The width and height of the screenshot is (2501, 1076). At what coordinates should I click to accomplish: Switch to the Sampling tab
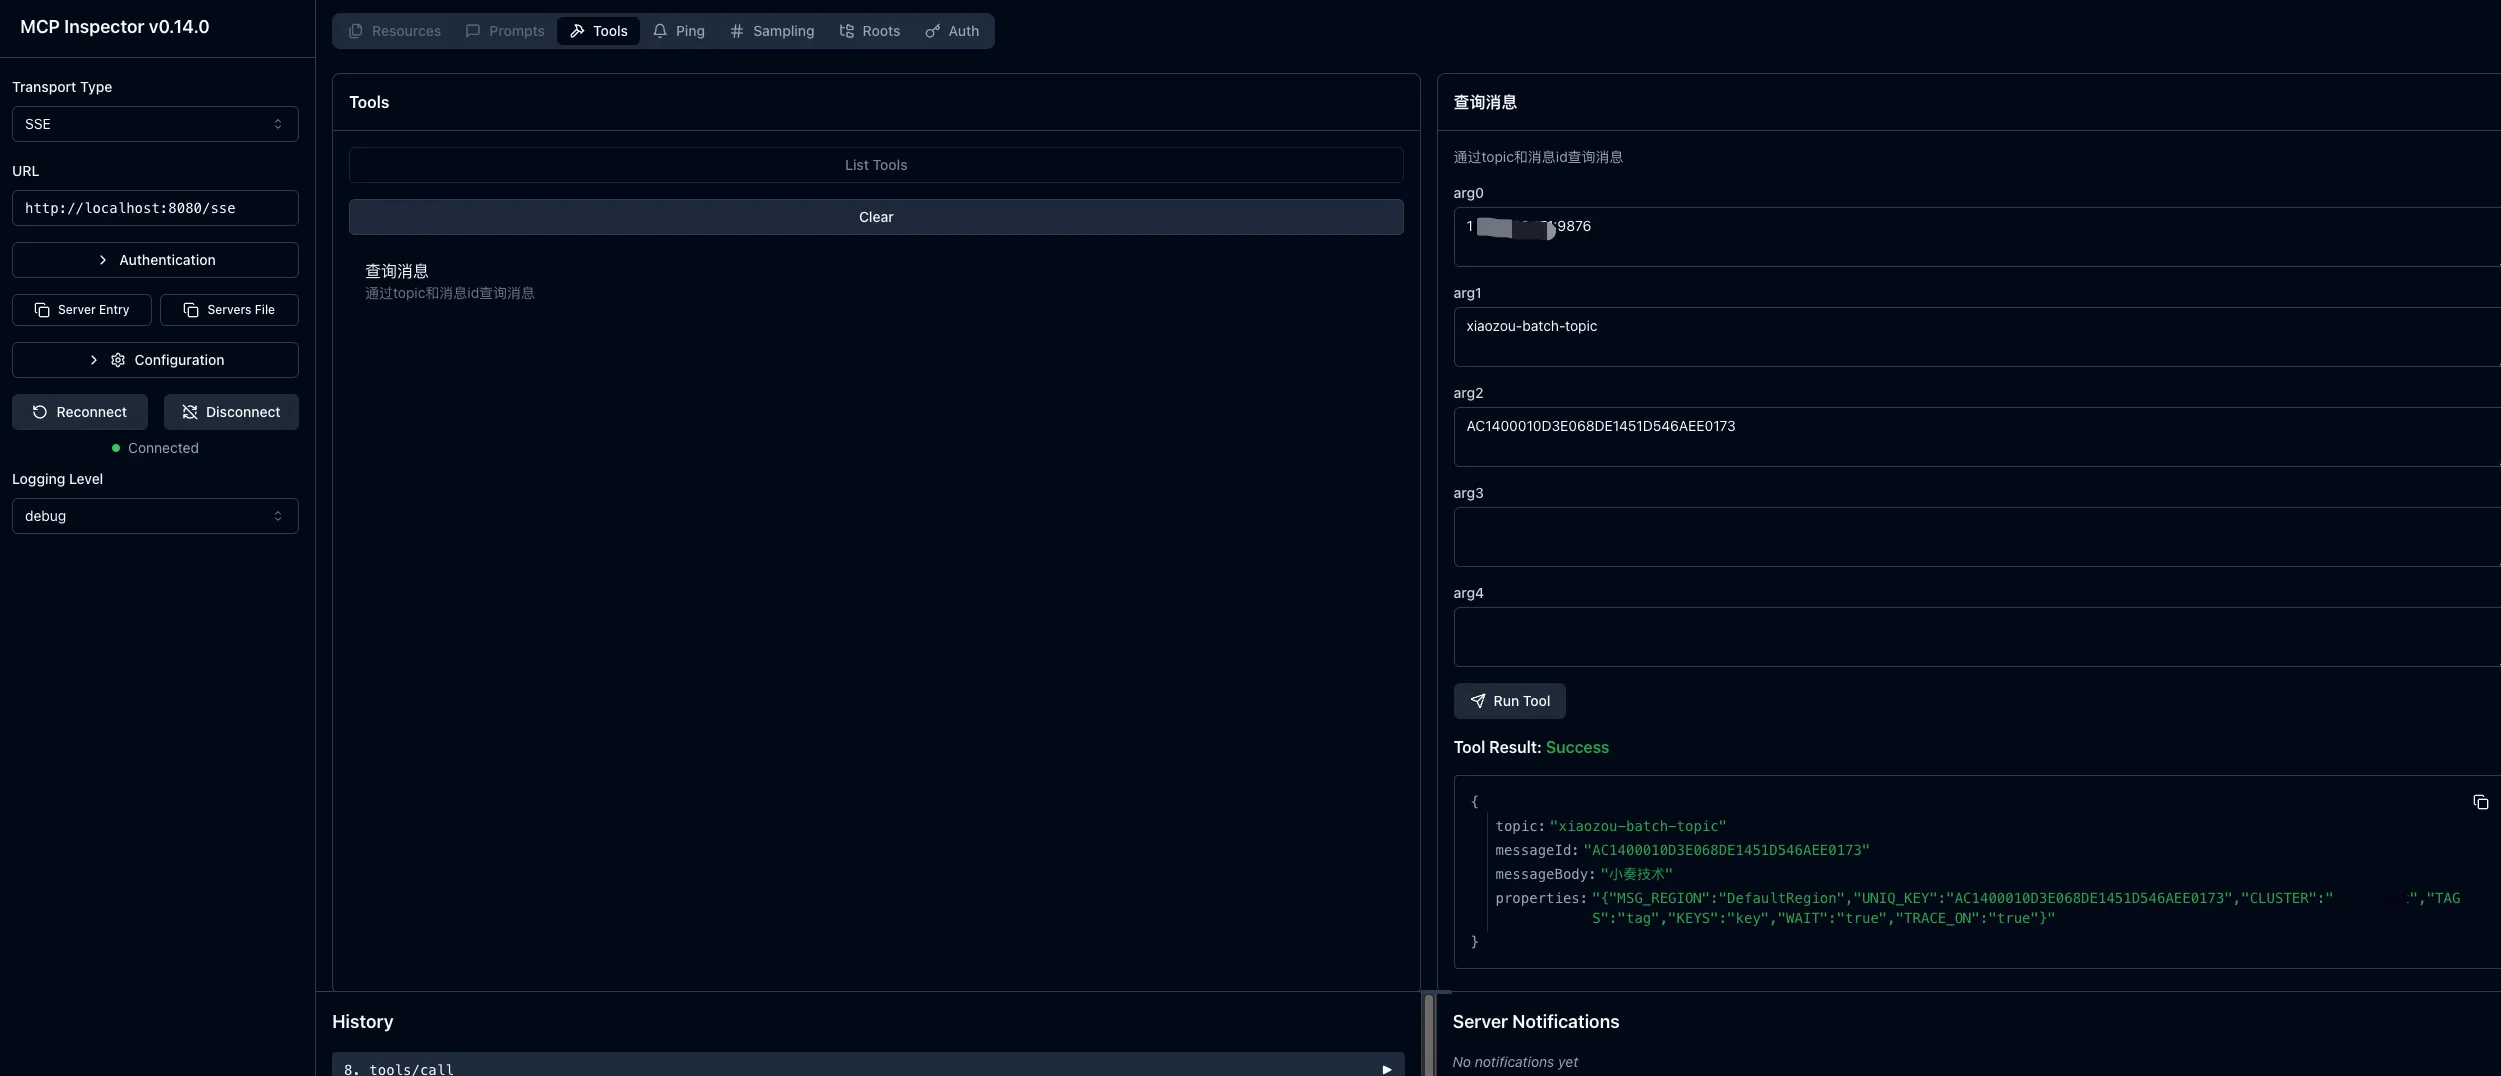pyautogui.click(x=771, y=31)
